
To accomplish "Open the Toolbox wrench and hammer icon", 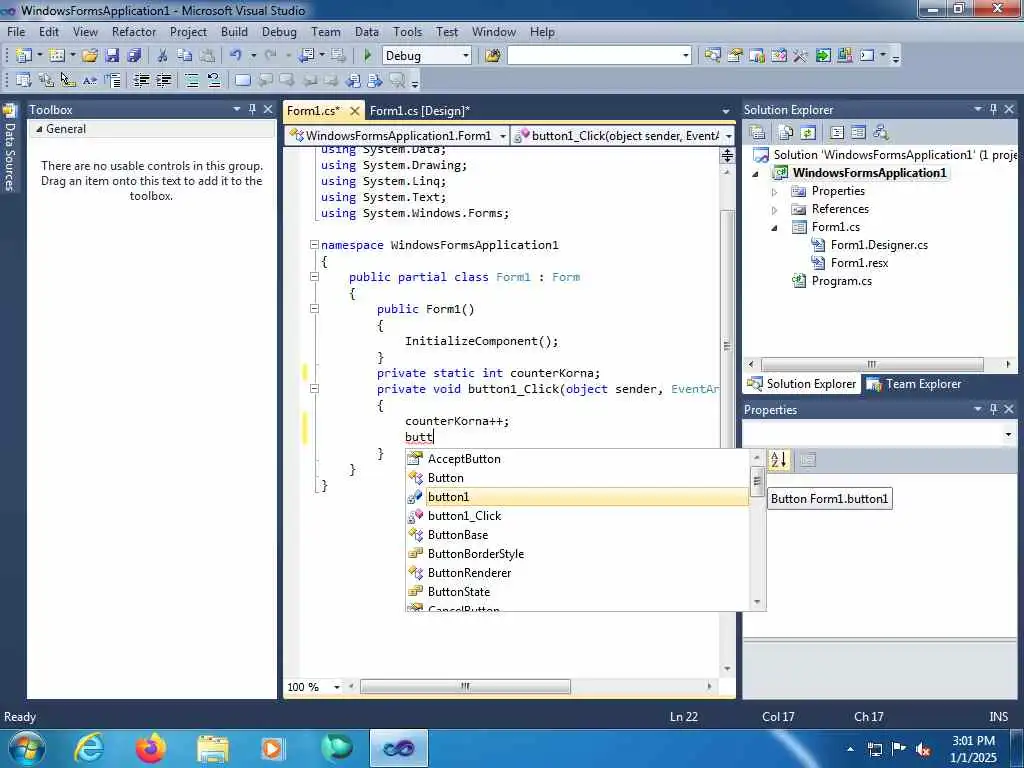I will point(800,56).
